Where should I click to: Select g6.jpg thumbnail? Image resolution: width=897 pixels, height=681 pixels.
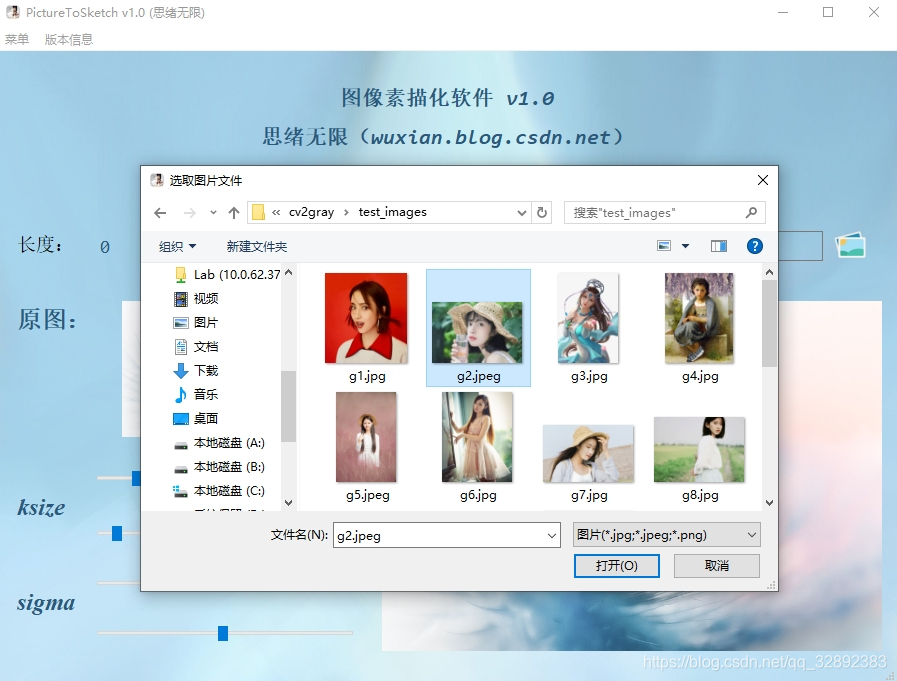point(477,437)
